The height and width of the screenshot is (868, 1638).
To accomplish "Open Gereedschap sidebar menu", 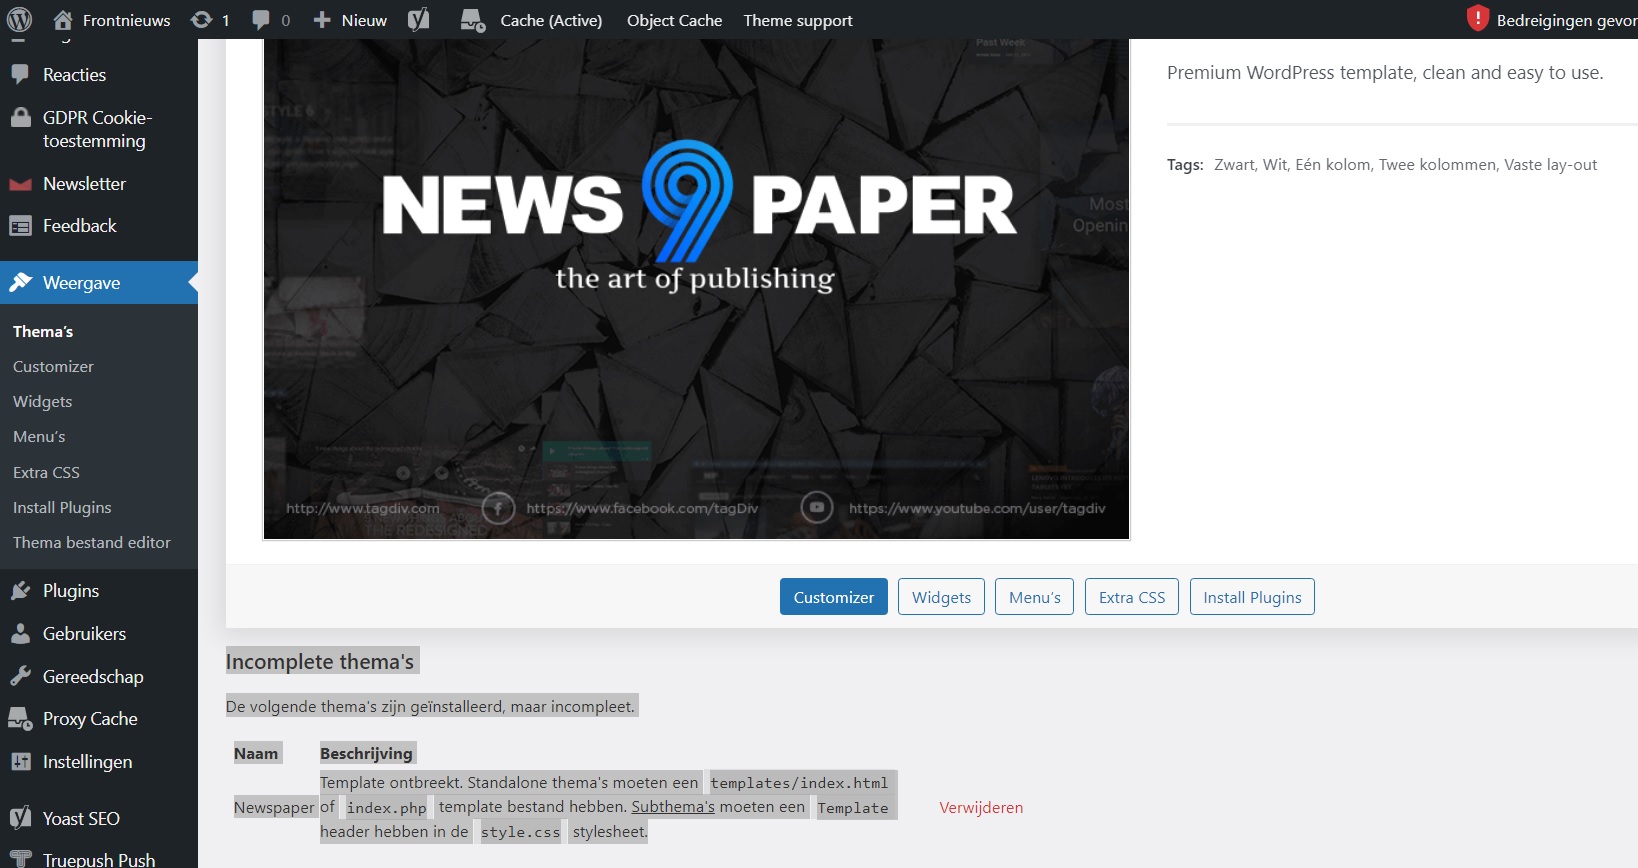I will pos(93,677).
